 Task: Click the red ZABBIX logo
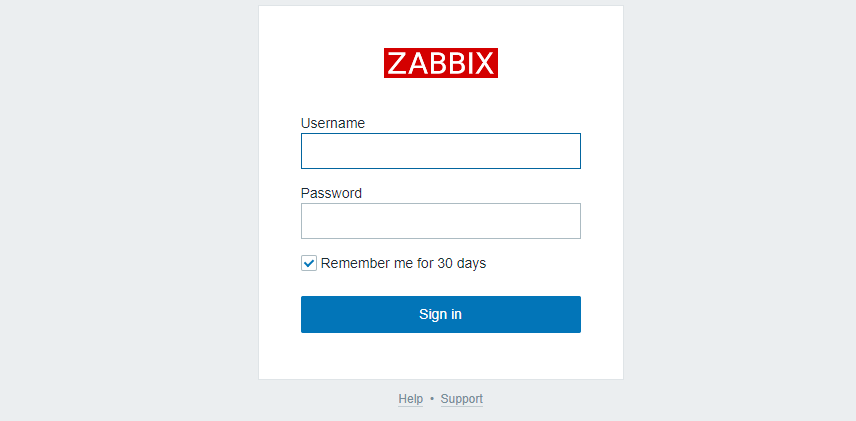point(440,63)
